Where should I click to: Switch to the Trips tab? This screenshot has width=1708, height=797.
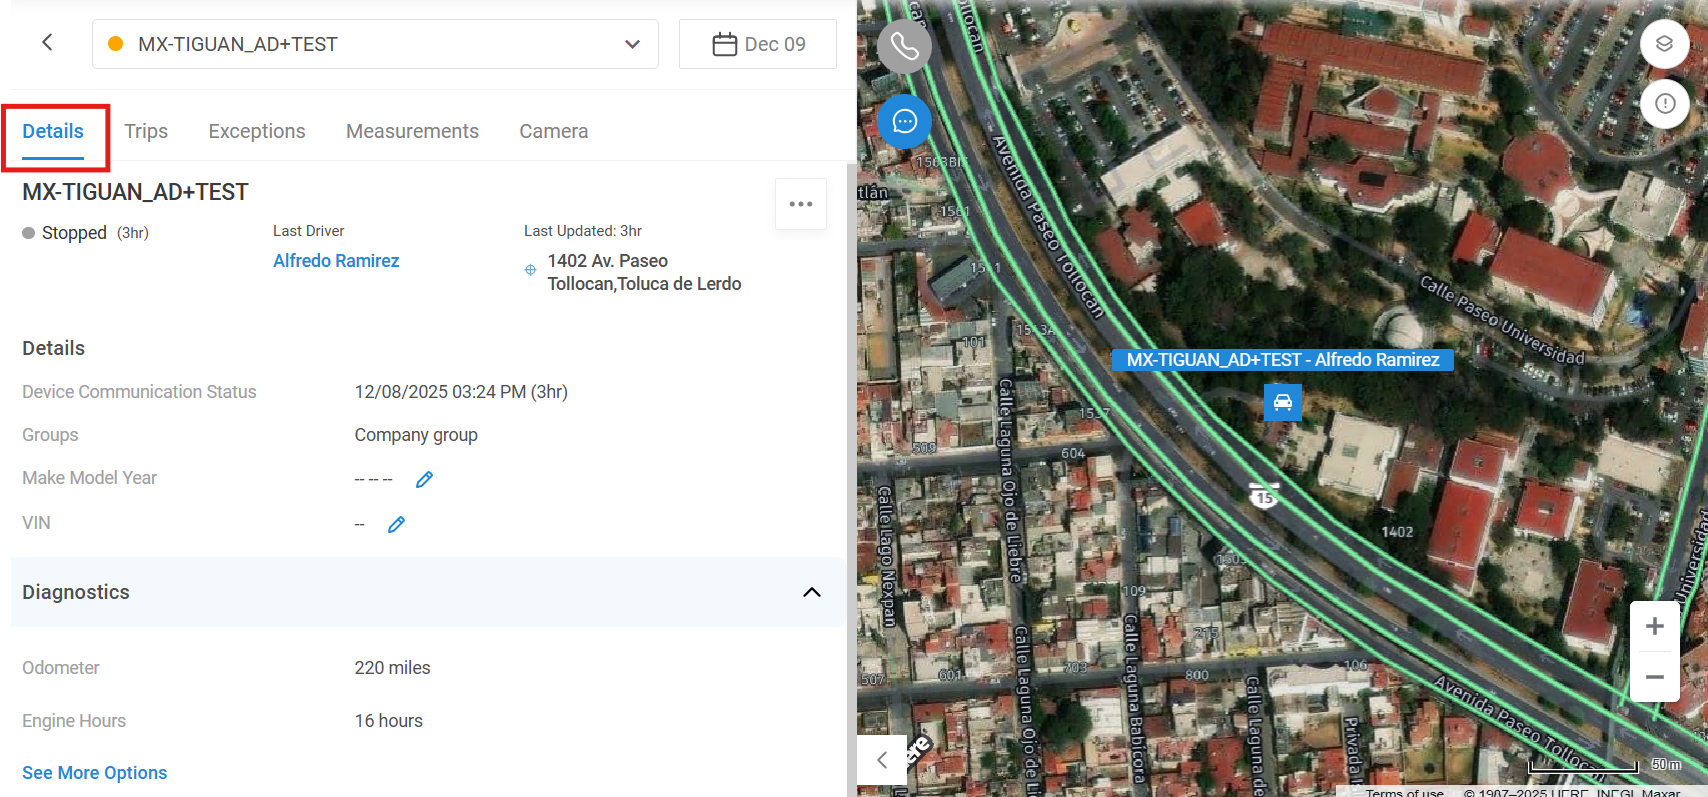146,132
